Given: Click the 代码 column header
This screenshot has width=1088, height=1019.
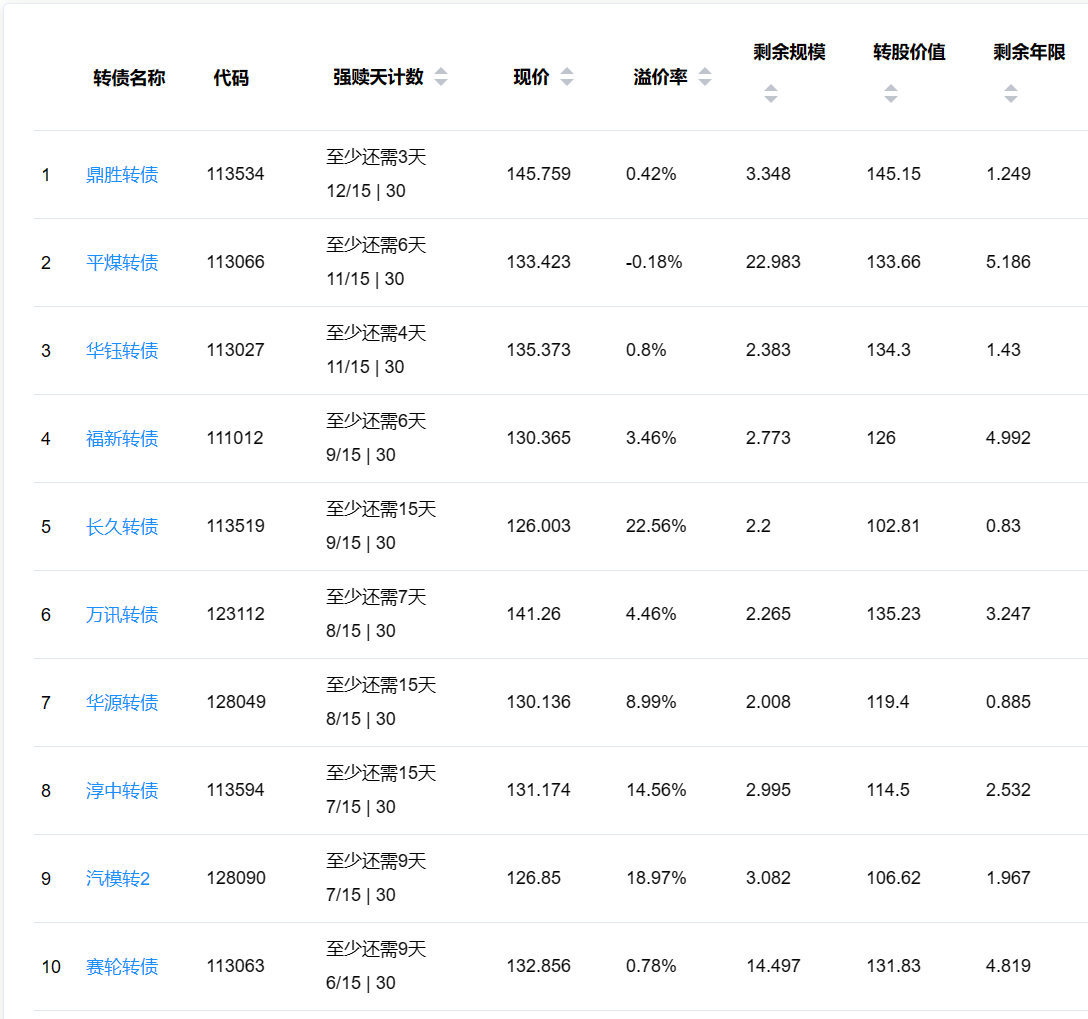Looking at the screenshot, I should pyautogui.click(x=231, y=78).
